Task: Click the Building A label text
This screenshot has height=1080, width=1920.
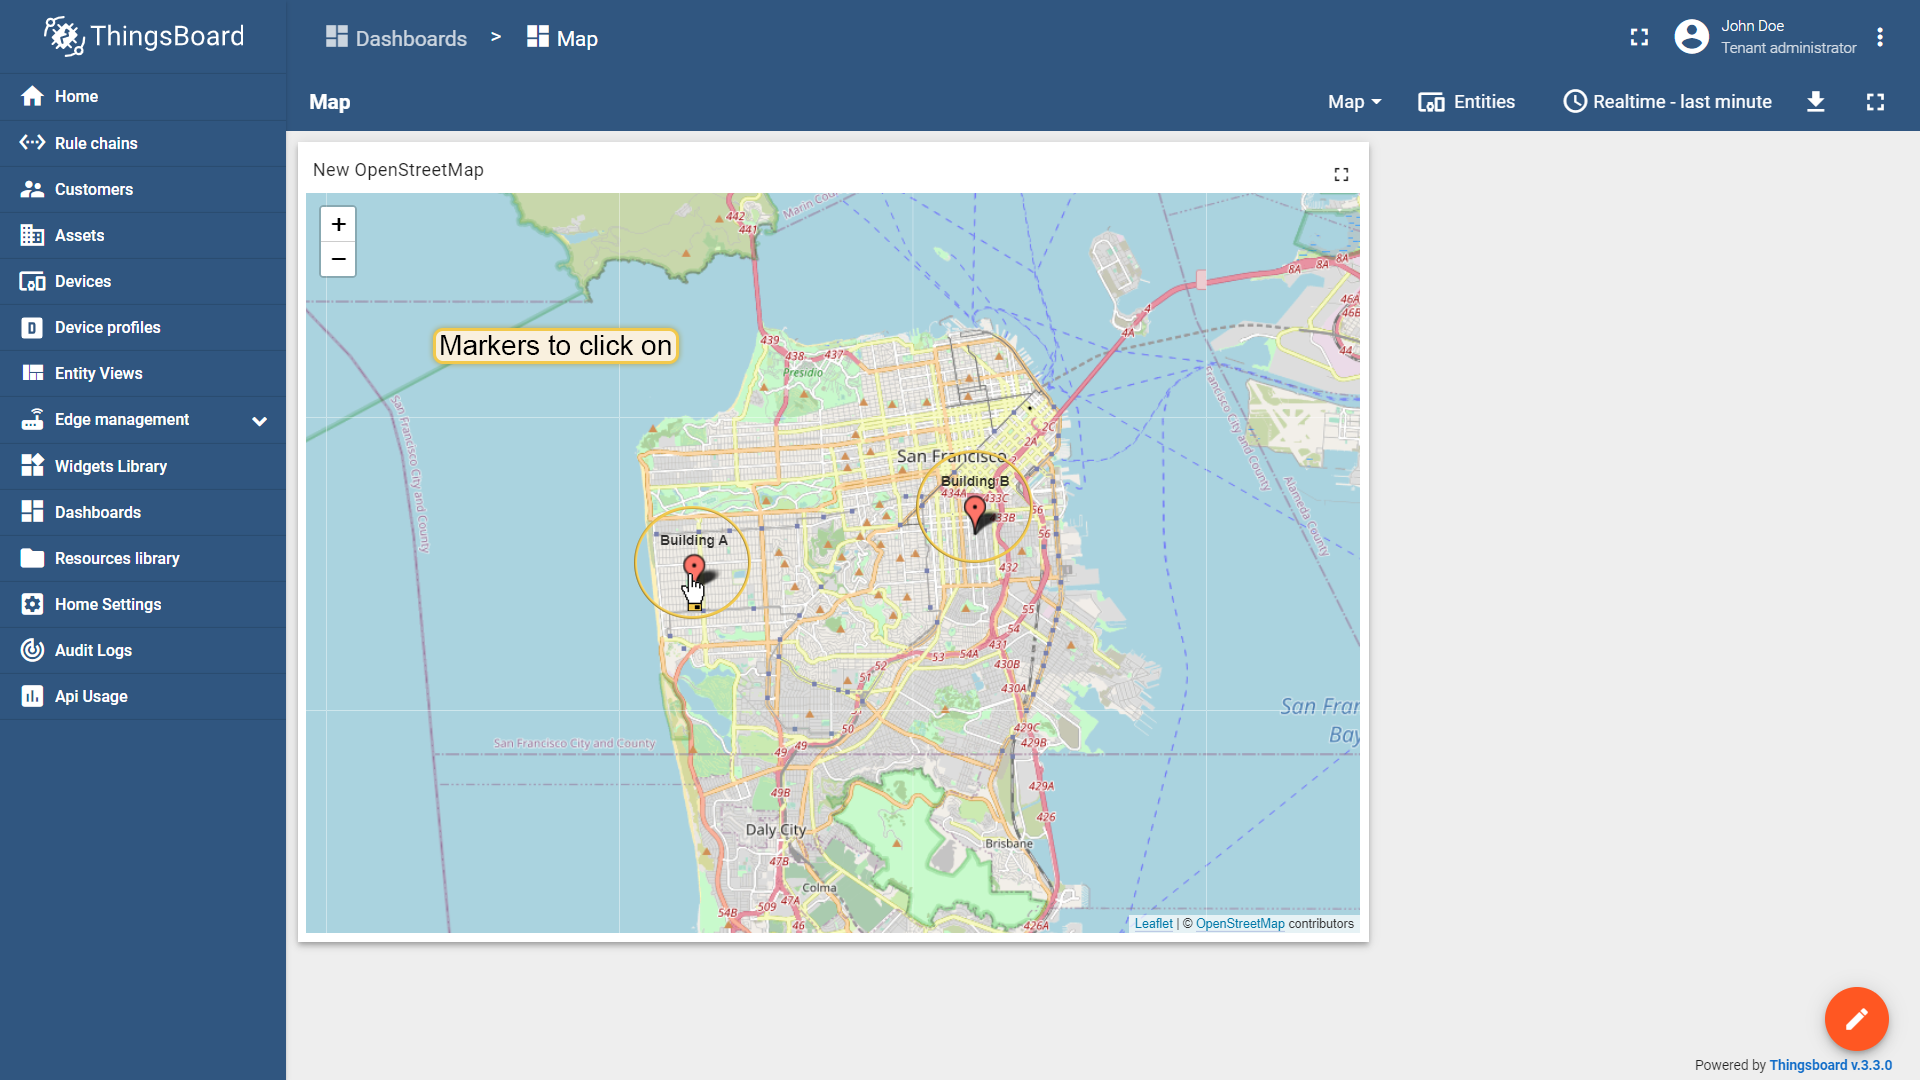Action: point(693,540)
